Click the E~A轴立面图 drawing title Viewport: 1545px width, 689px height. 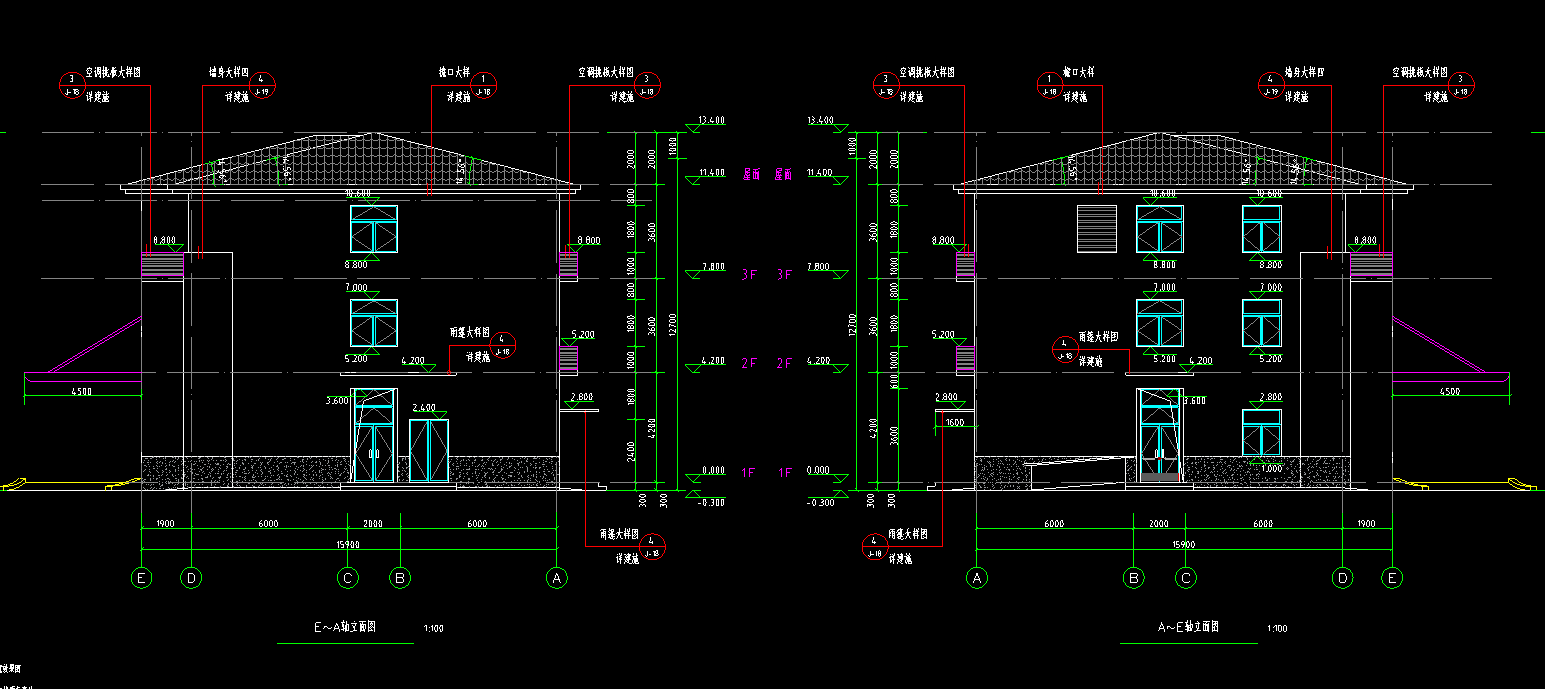pyautogui.click(x=345, y=628)
